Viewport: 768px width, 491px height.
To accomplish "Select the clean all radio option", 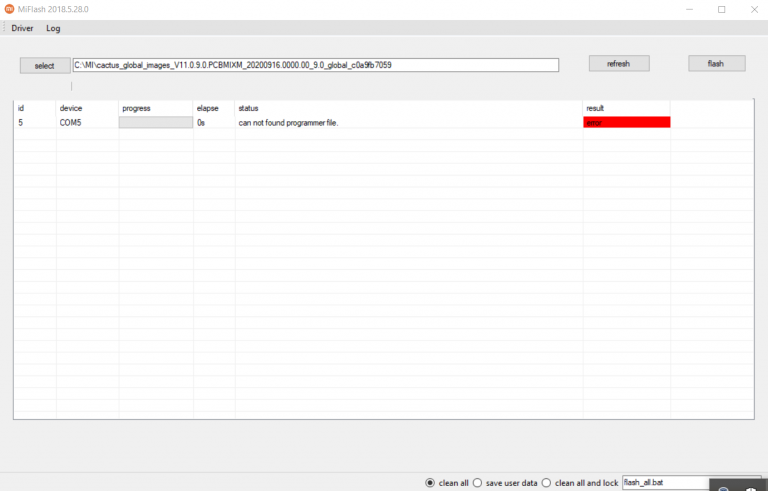I will click(447, 483).
